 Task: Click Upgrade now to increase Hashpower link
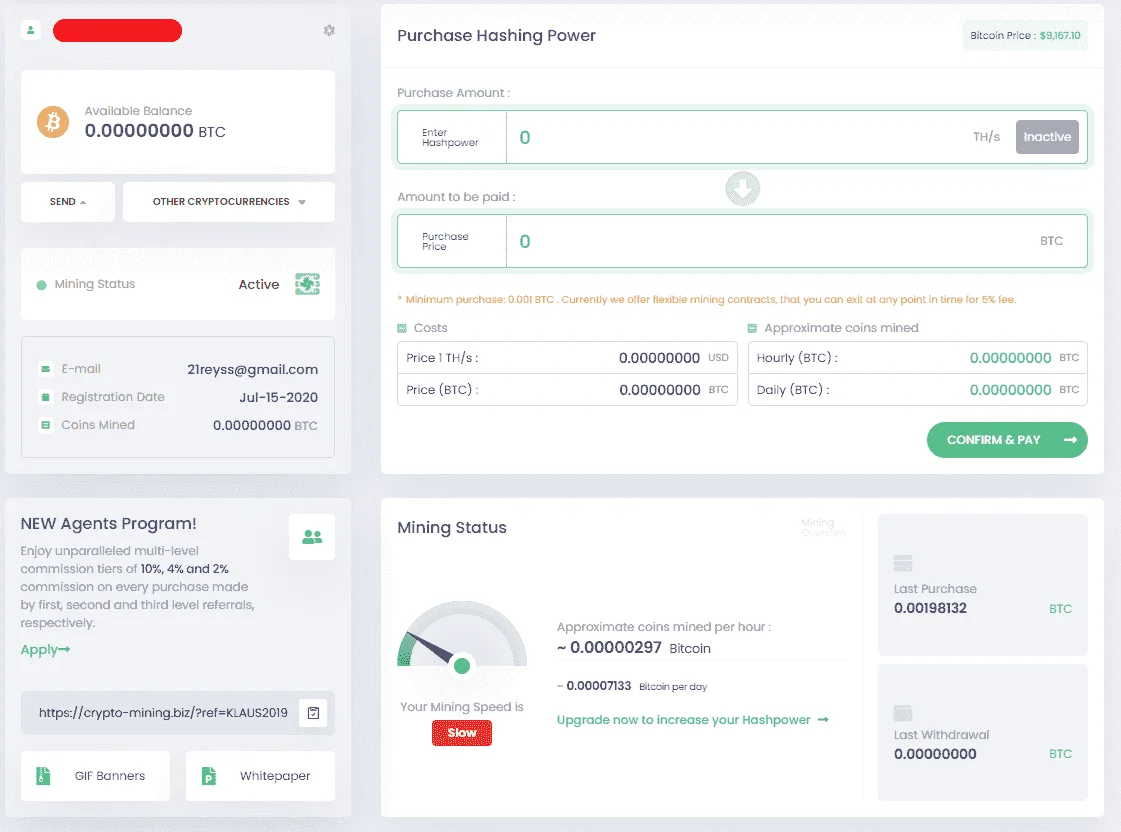(692, 720)
